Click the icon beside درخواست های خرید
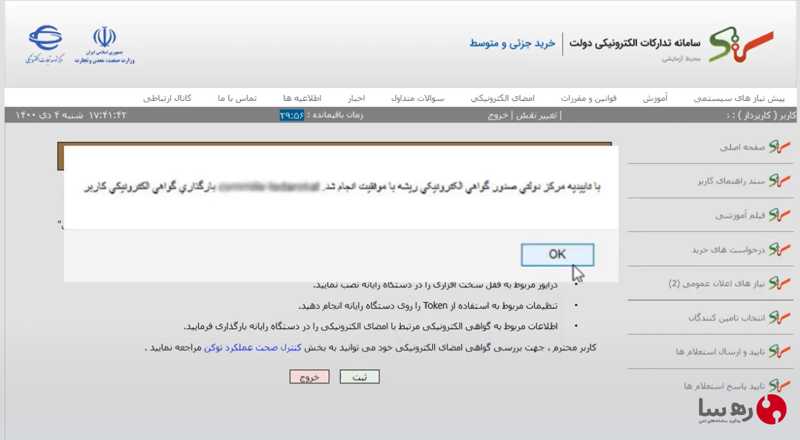This screenshot has height=440, width=800. coord(780,250)
